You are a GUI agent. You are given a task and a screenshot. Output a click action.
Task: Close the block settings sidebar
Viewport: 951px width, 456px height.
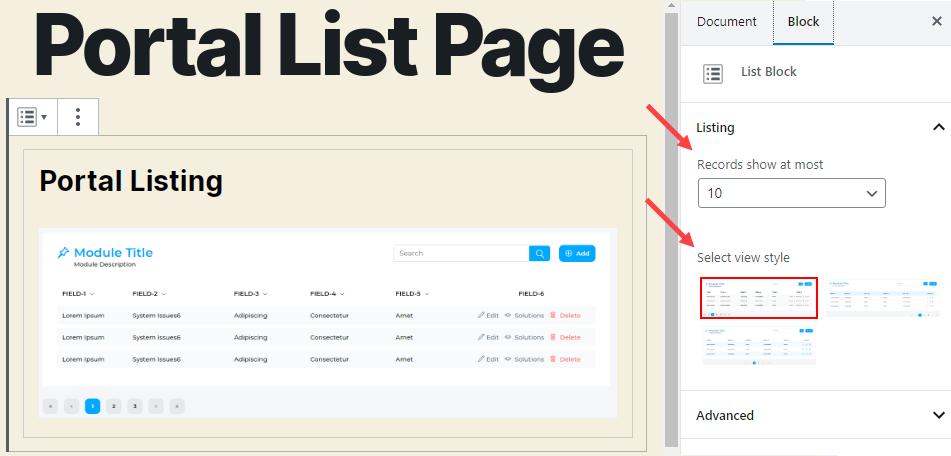click(935, 21)
